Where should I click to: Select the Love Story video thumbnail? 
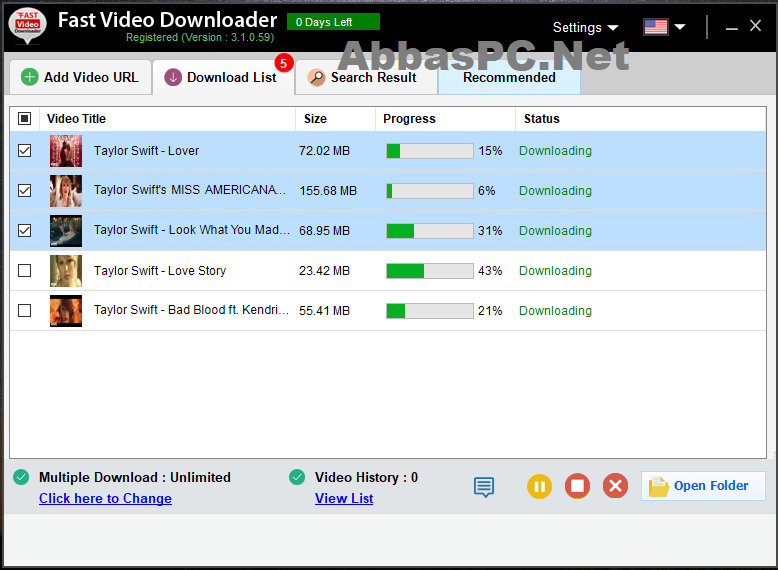coord(66,271)
